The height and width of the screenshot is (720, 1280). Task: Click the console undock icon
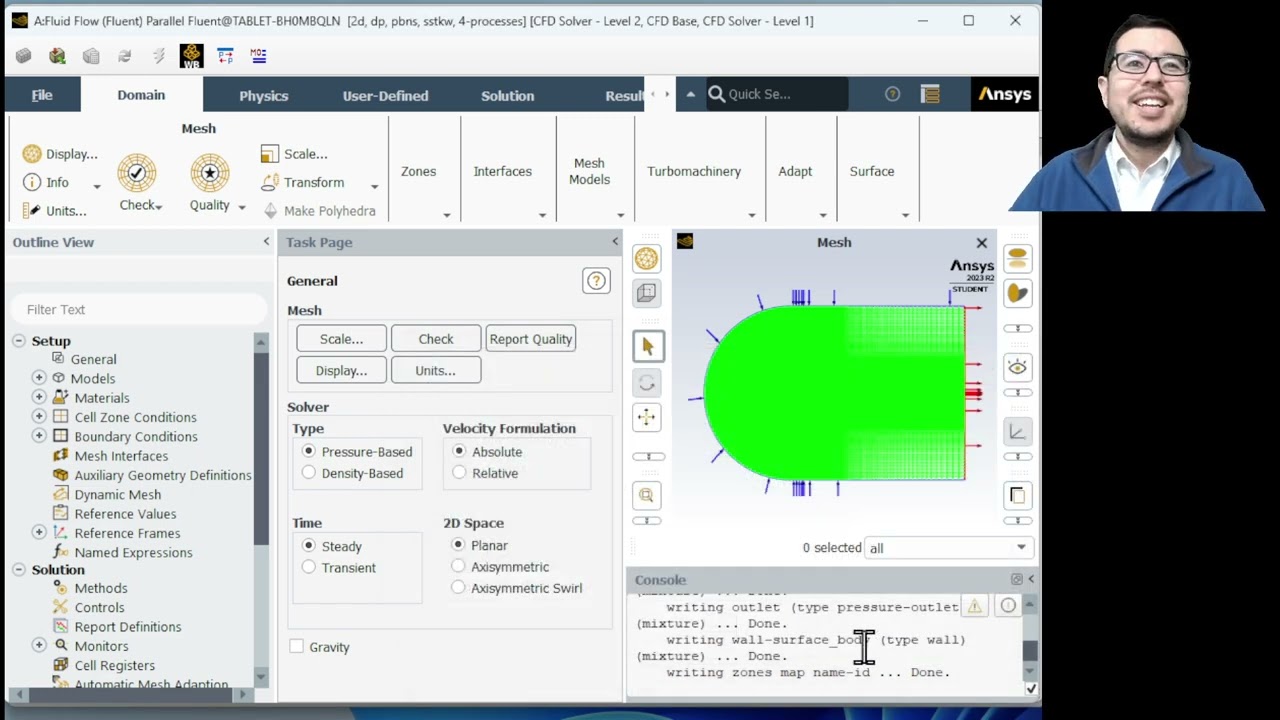pos(1017,579)
